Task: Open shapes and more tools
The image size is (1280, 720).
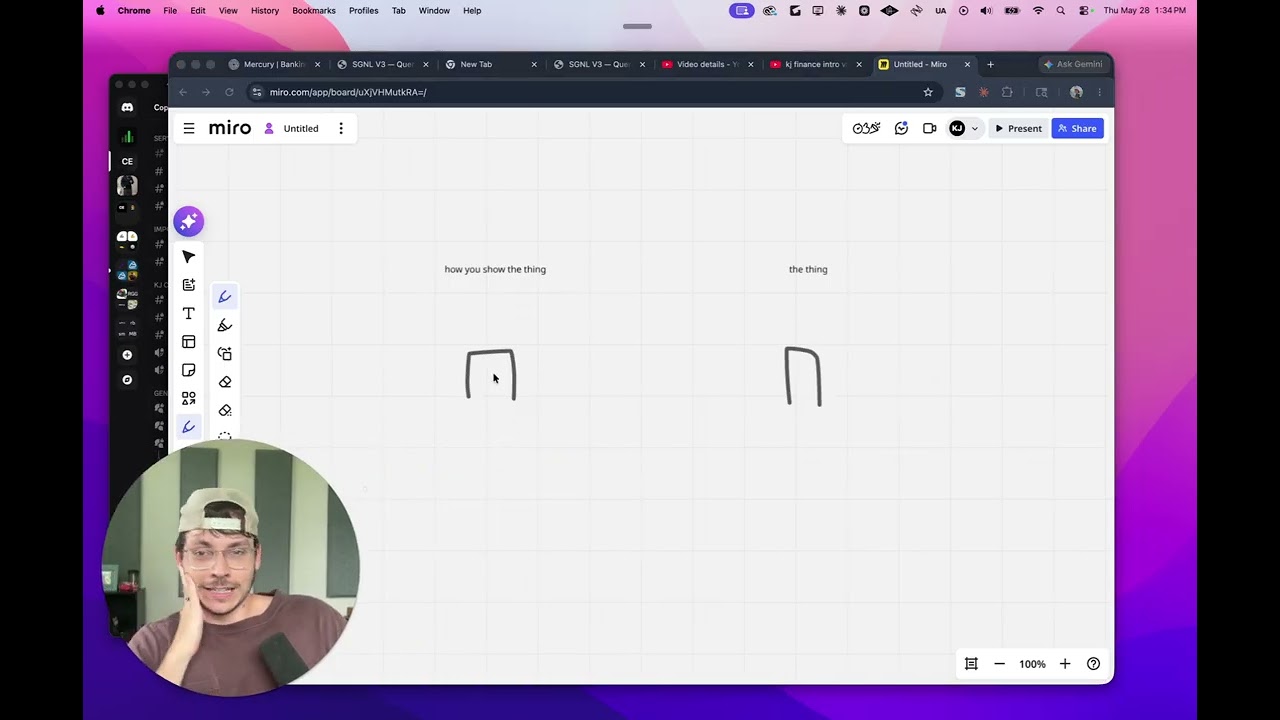Action: [x=188, y=398]
